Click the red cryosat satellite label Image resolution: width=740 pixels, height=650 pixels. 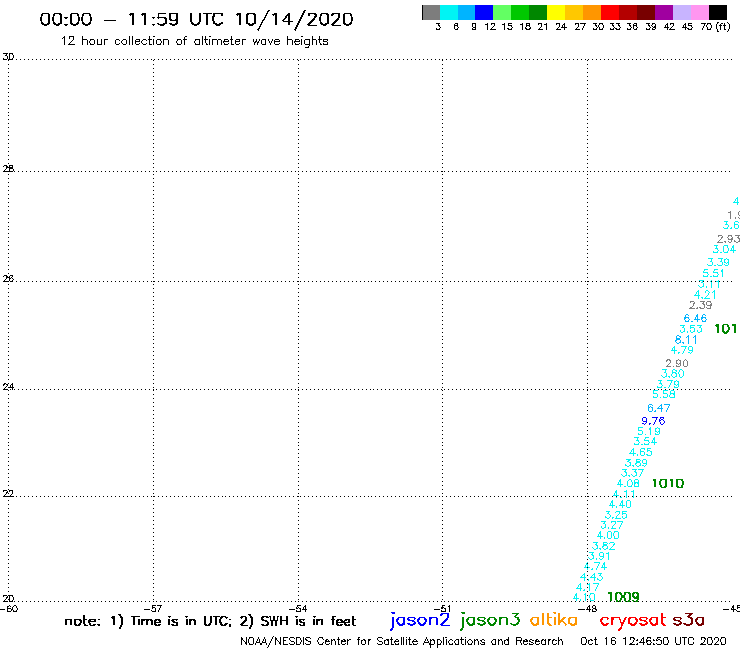(x=633, y=621)
